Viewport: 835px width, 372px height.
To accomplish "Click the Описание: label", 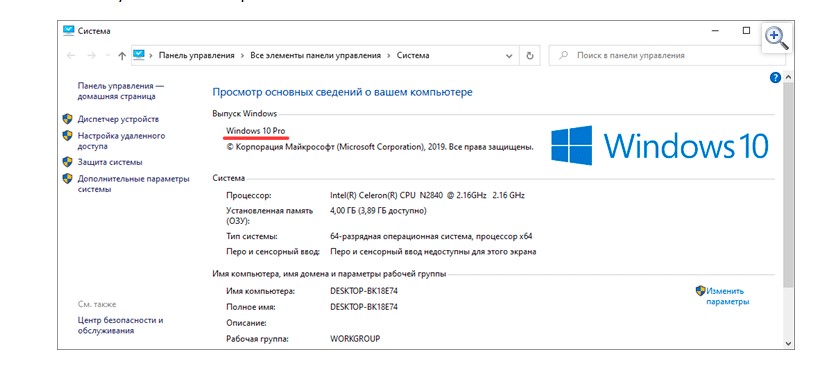I will click(245, 323).
